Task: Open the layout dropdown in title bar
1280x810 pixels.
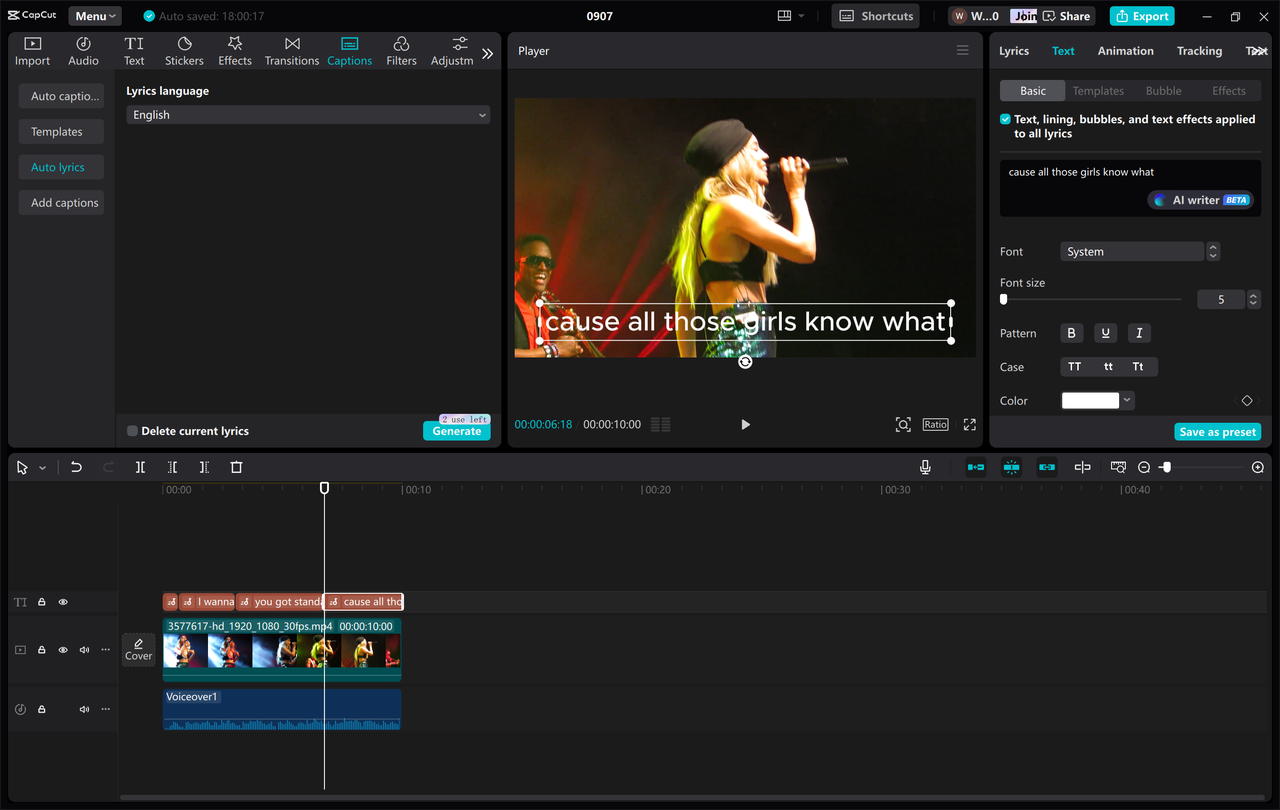Action: point(791,16)
